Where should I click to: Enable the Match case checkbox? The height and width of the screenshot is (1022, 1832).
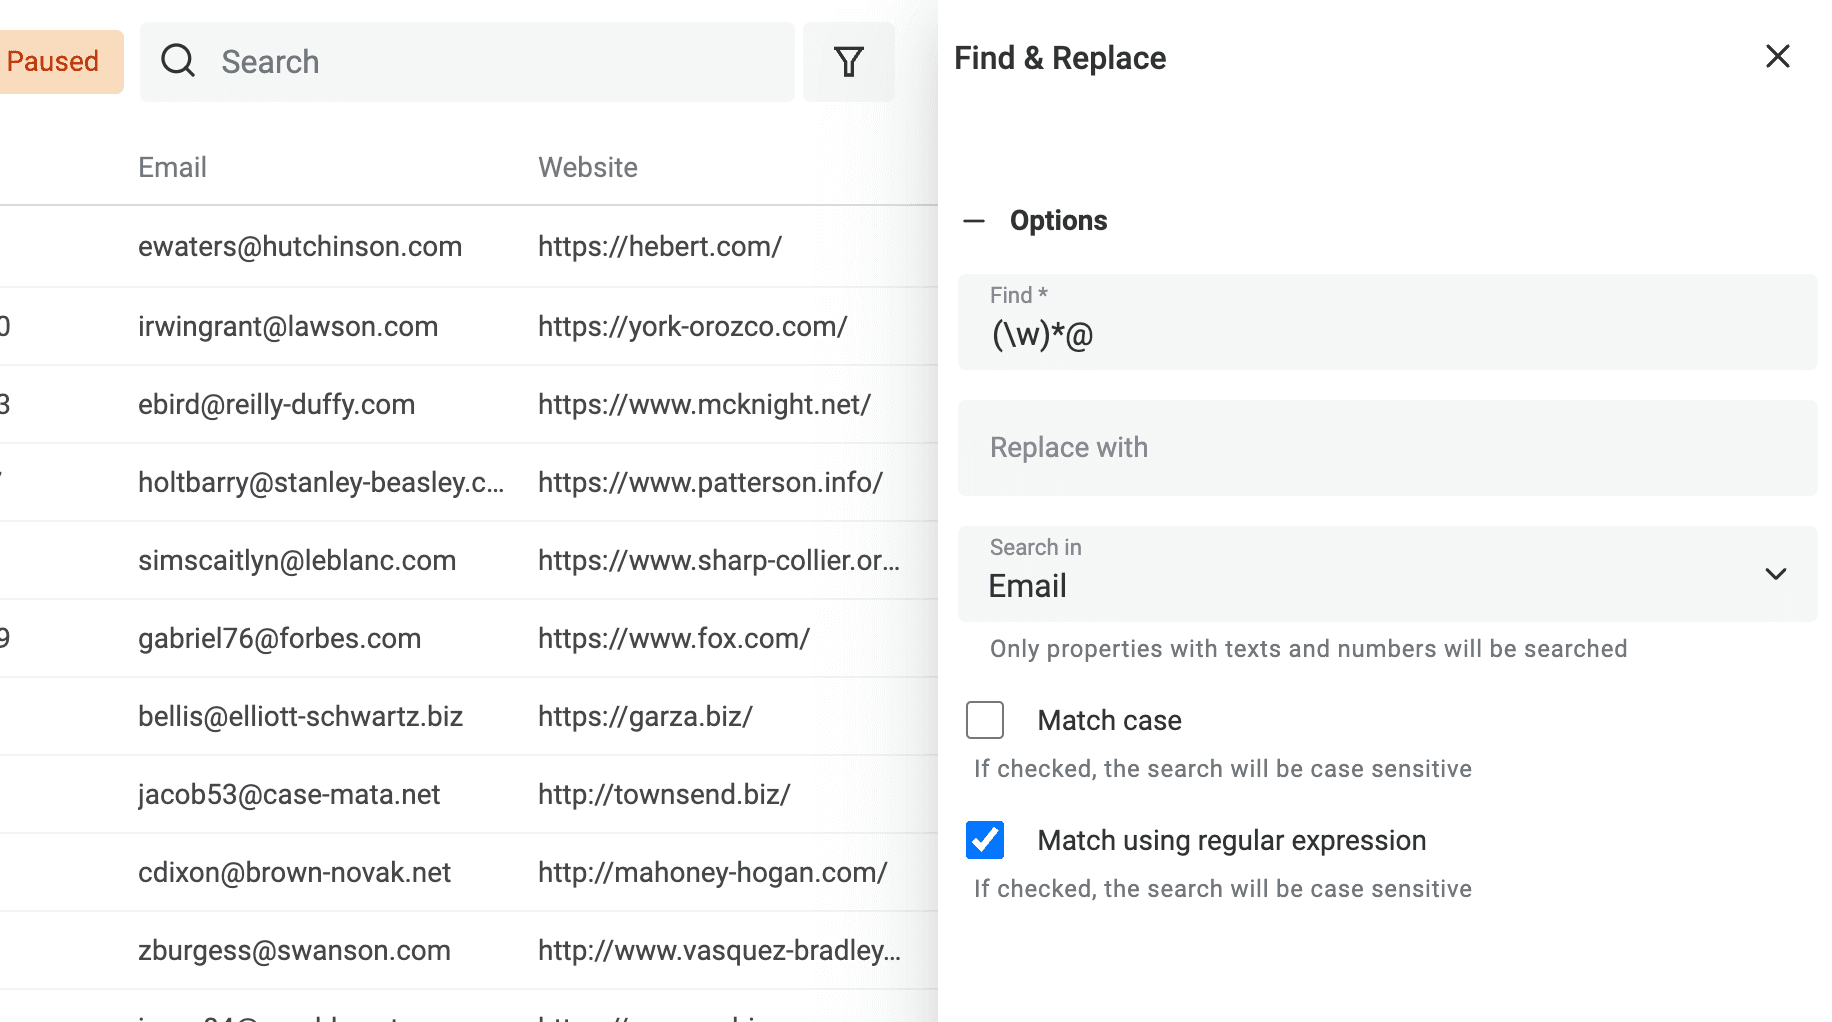click(x=985, y=719)
